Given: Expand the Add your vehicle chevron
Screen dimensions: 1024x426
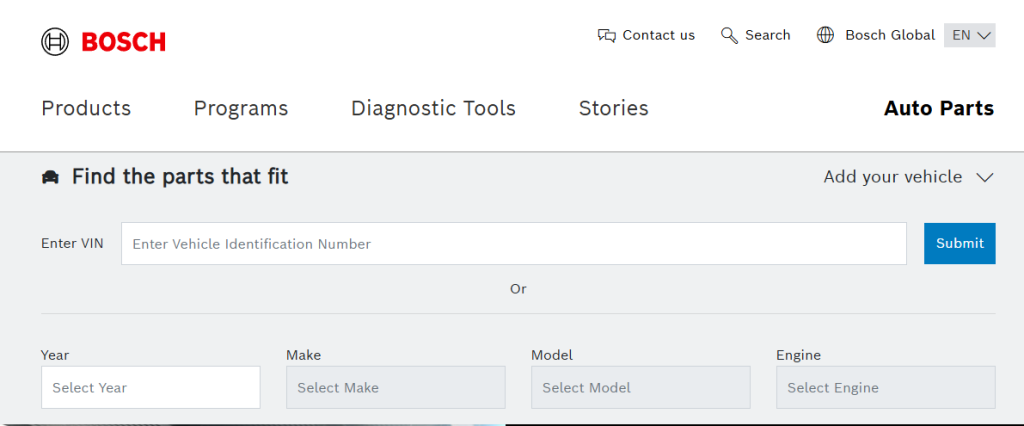Looking at the screenshot, I should (x=985, y=177).
